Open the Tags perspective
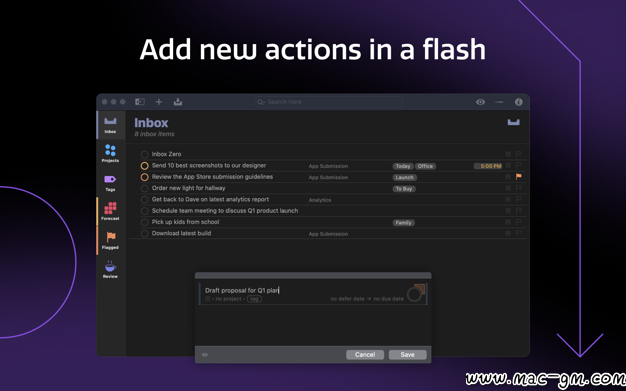The image size is (626, 391). tap(110, 183)
